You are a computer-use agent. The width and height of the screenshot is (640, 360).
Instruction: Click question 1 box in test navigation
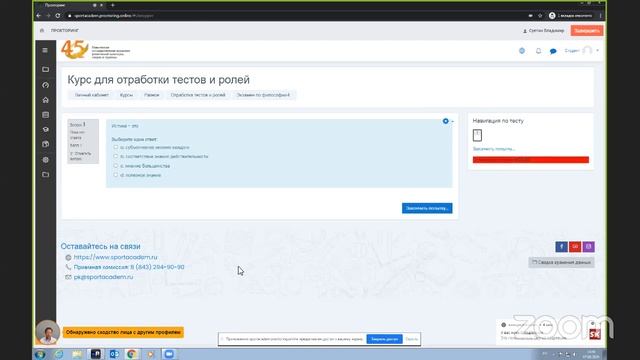coord(477,135)
